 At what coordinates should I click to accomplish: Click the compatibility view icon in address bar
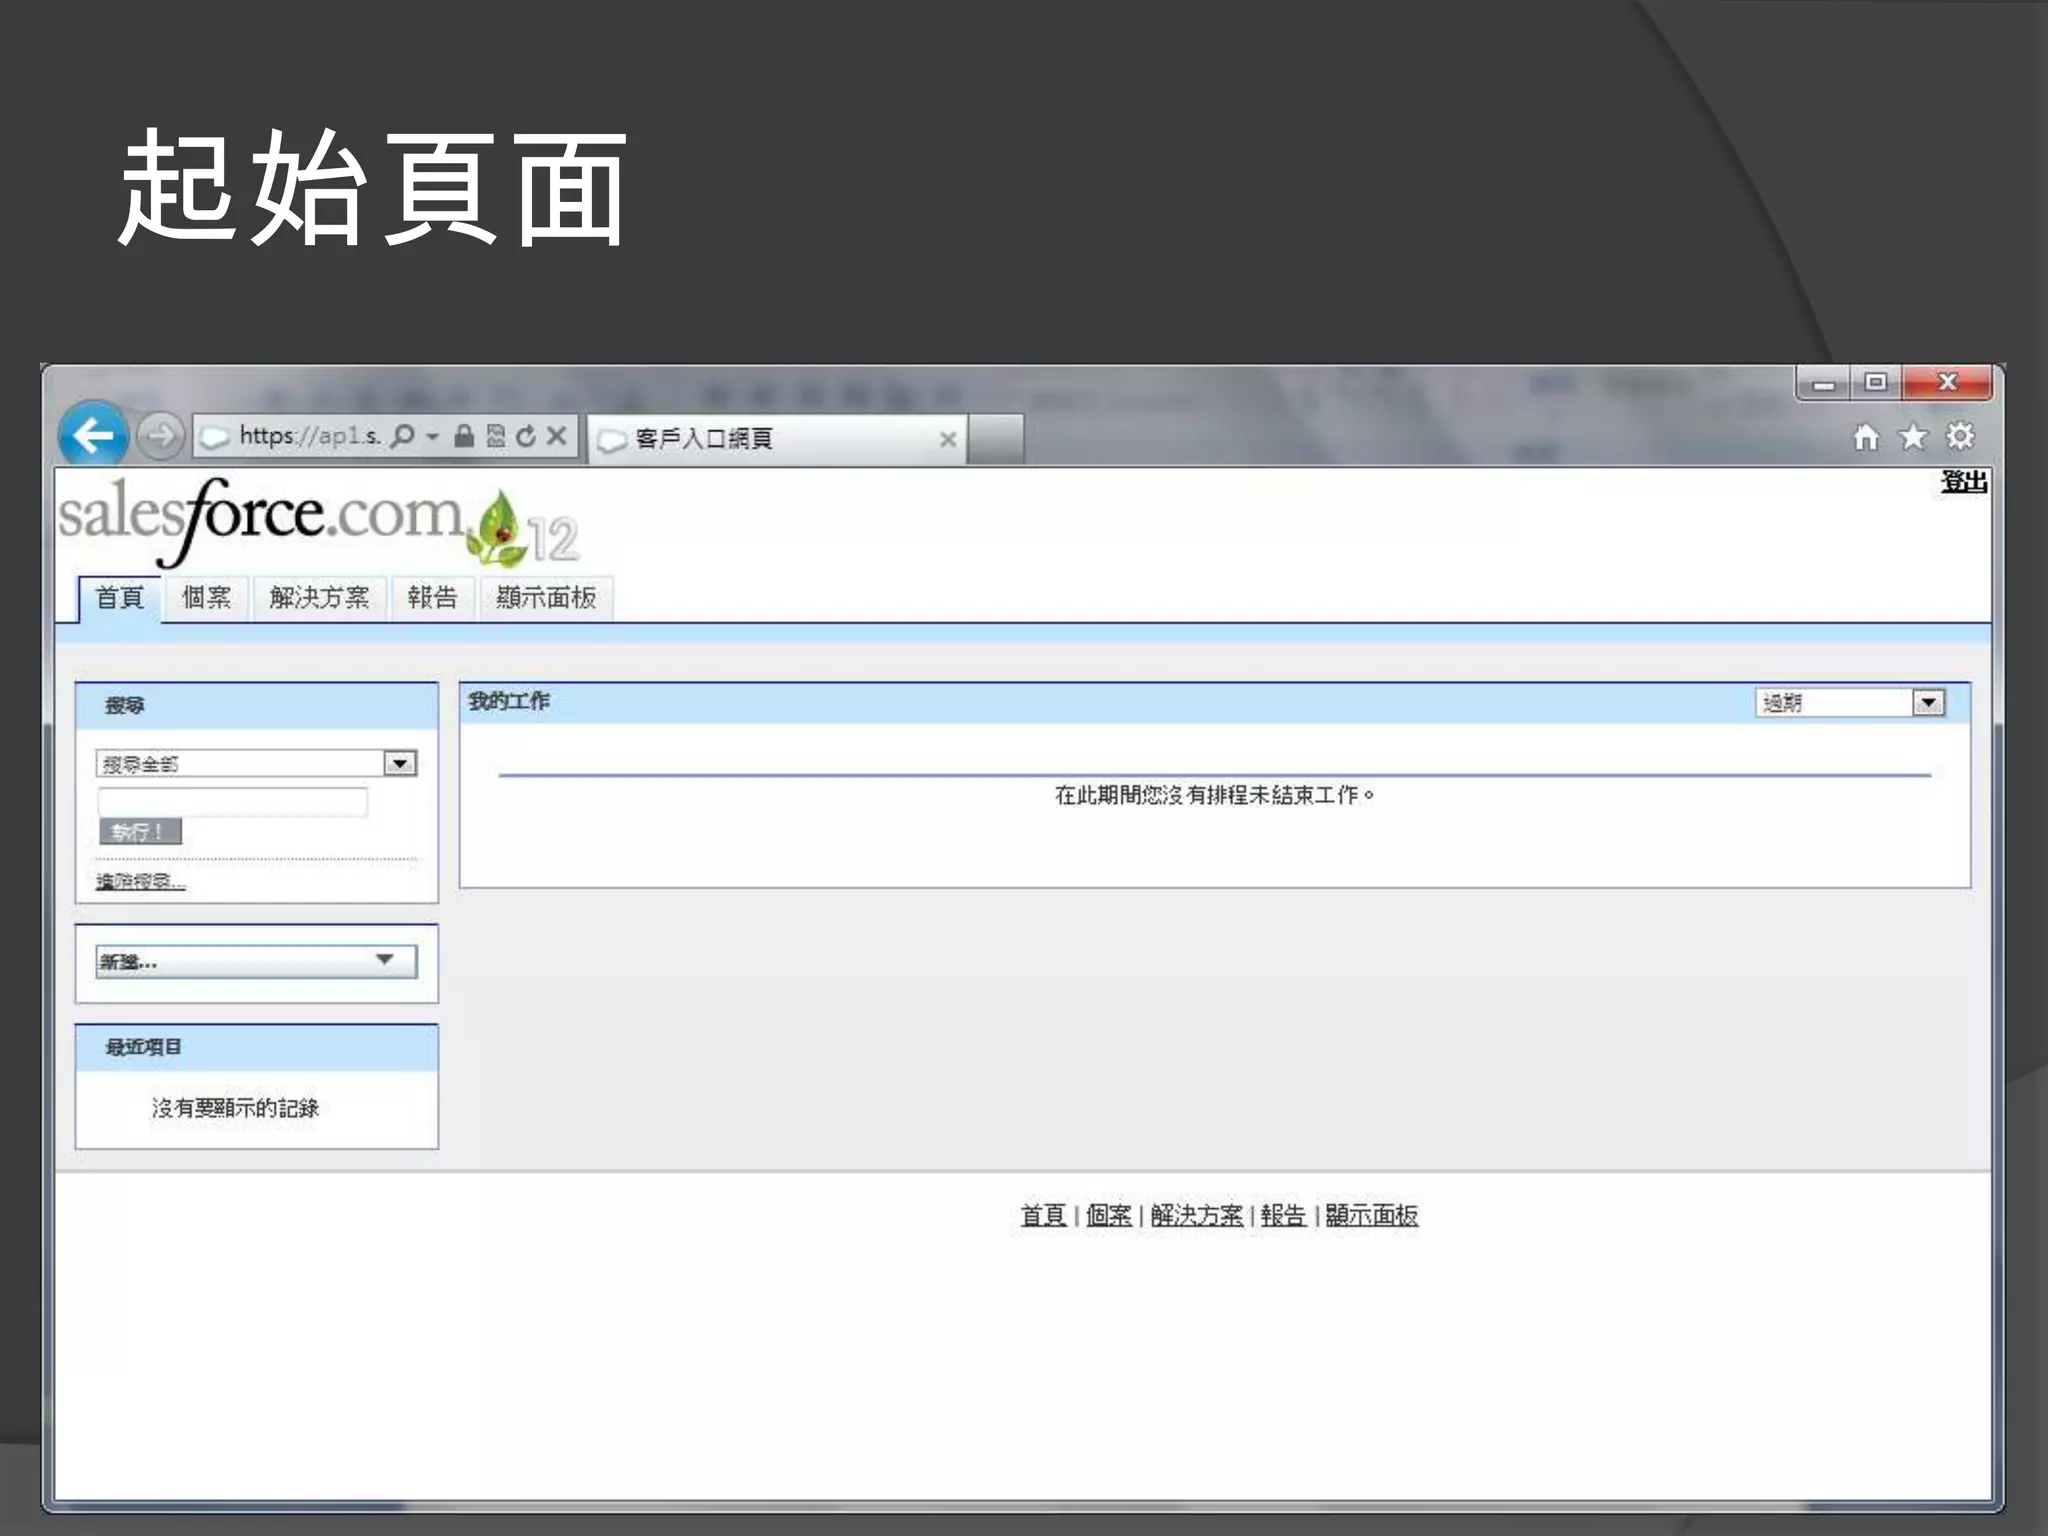[496, 436]
